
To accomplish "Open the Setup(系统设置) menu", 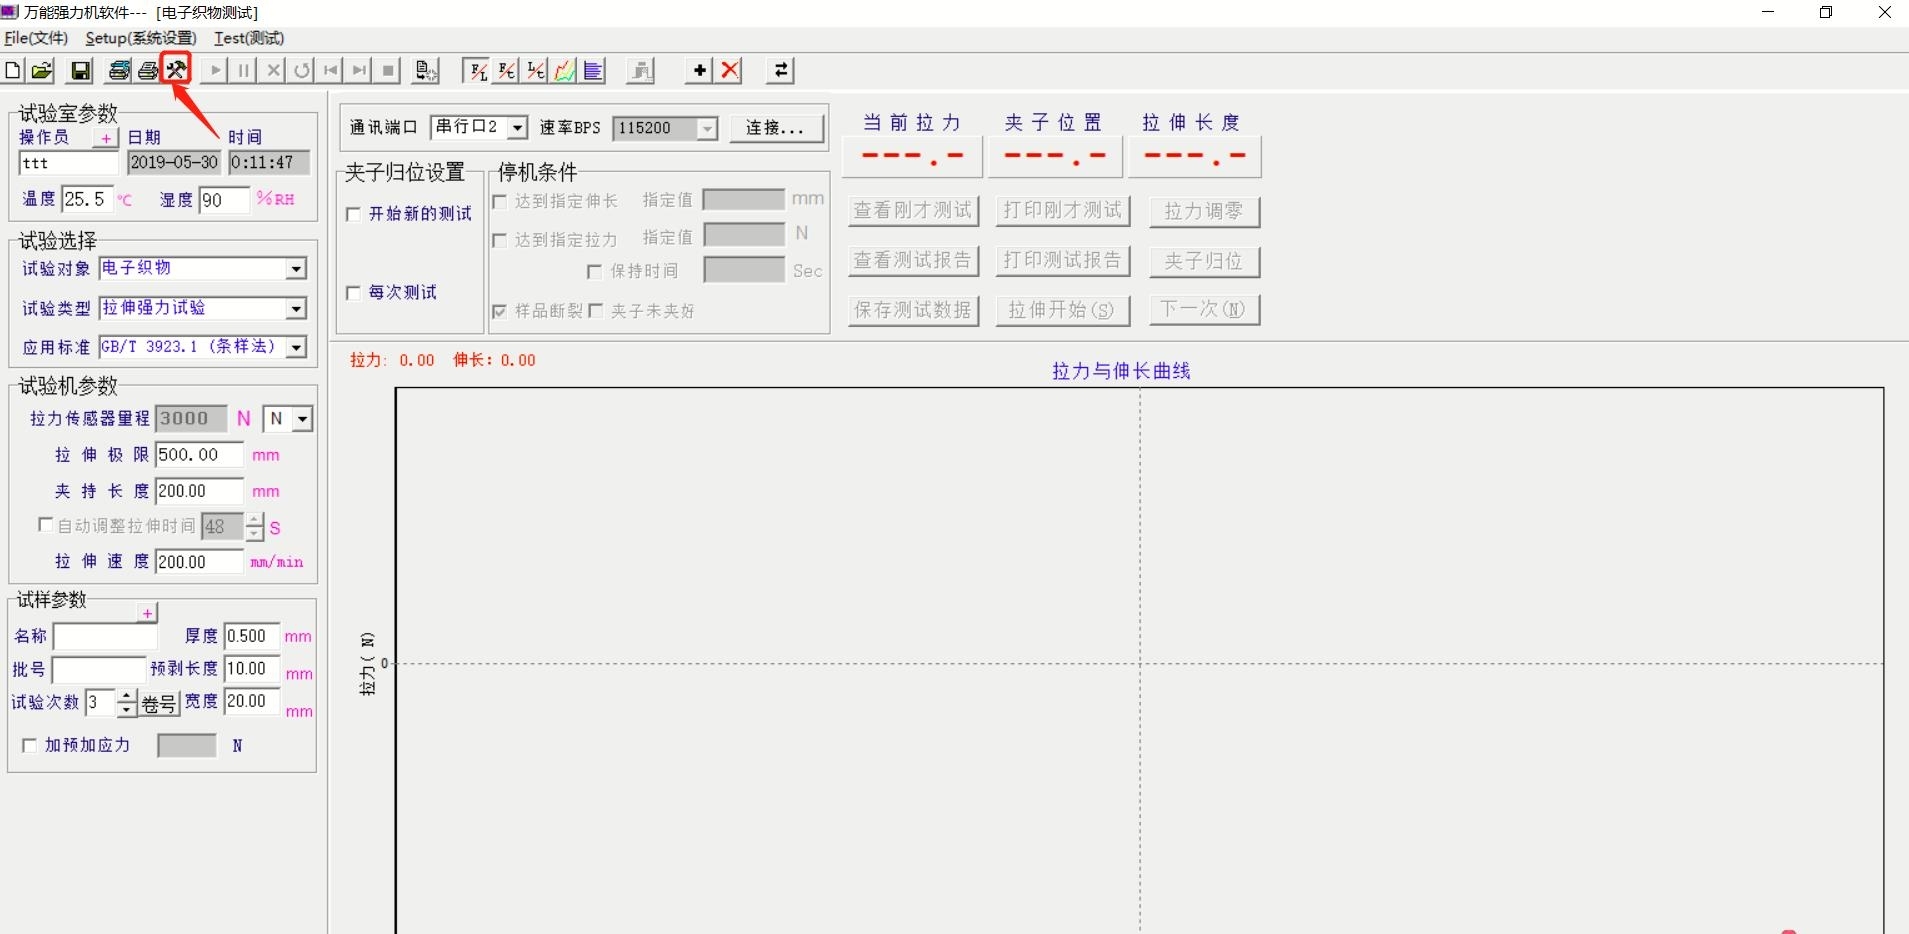I will point(140,38).
